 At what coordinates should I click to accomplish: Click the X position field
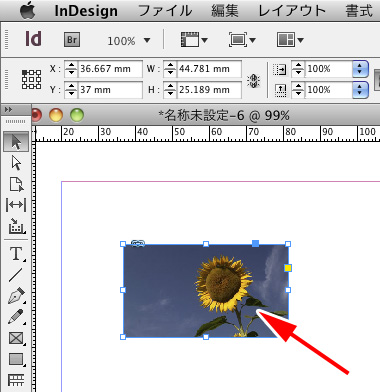[110, 69]
